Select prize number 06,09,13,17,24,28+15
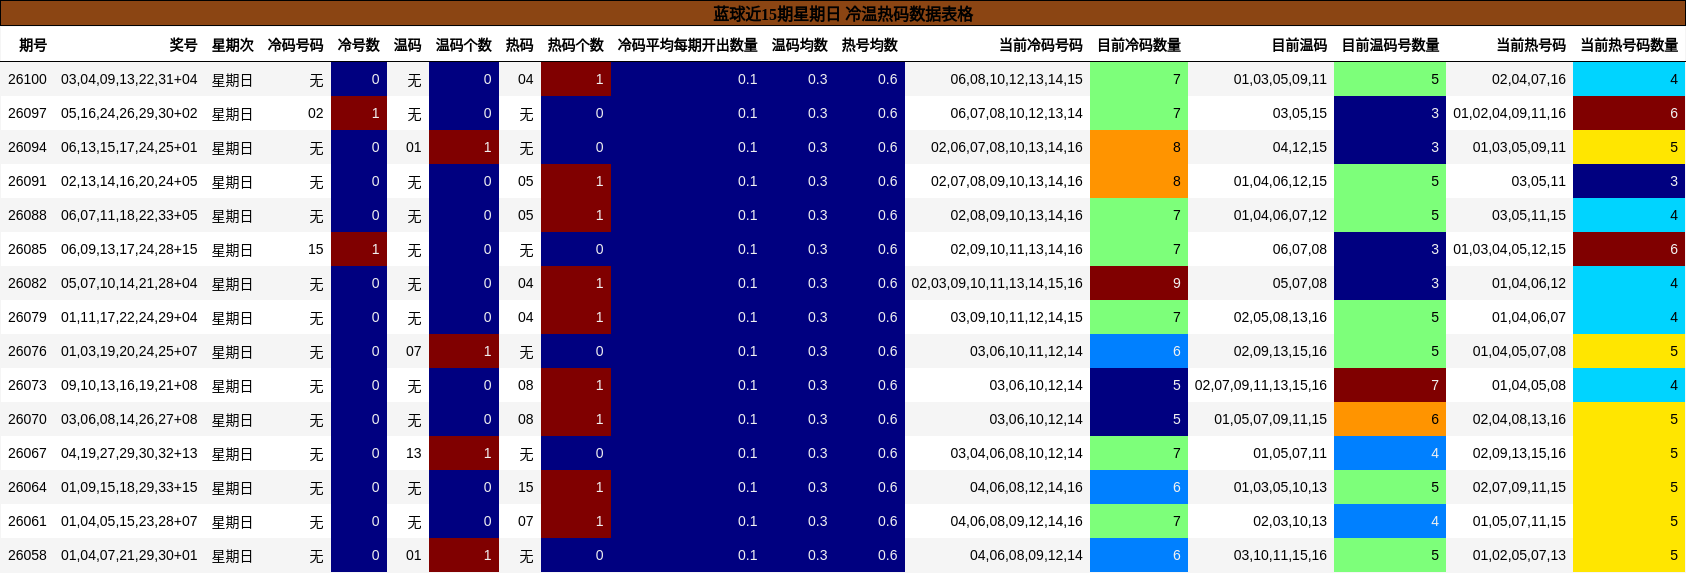This screenshot has height=573, width=1686. [129, 249]
